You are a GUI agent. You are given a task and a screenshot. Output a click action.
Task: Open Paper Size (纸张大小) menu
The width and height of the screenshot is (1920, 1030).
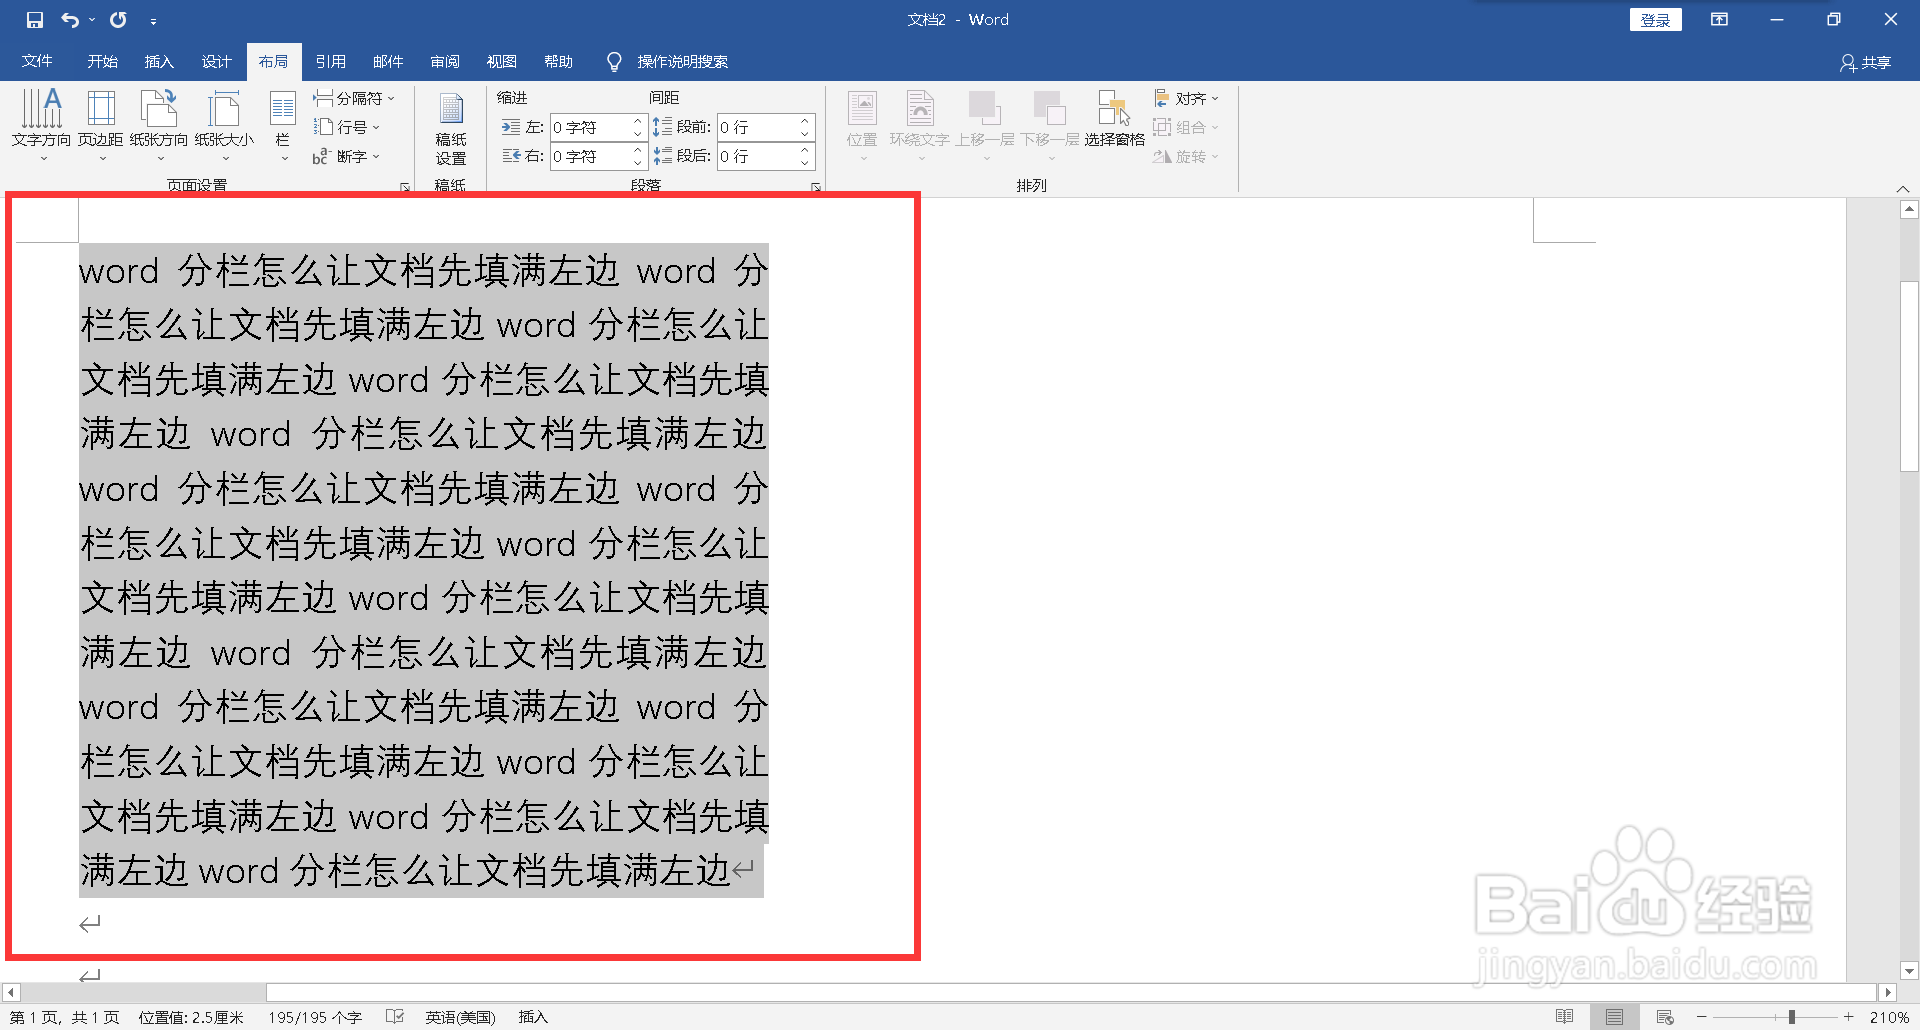pyautogui.click(x=224, y=125)
